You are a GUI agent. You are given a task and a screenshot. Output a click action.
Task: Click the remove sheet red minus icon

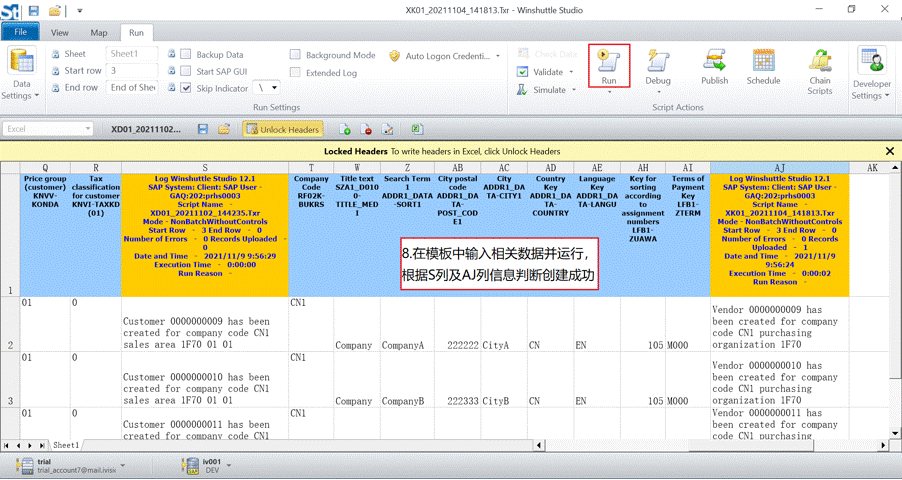(366, 129)
